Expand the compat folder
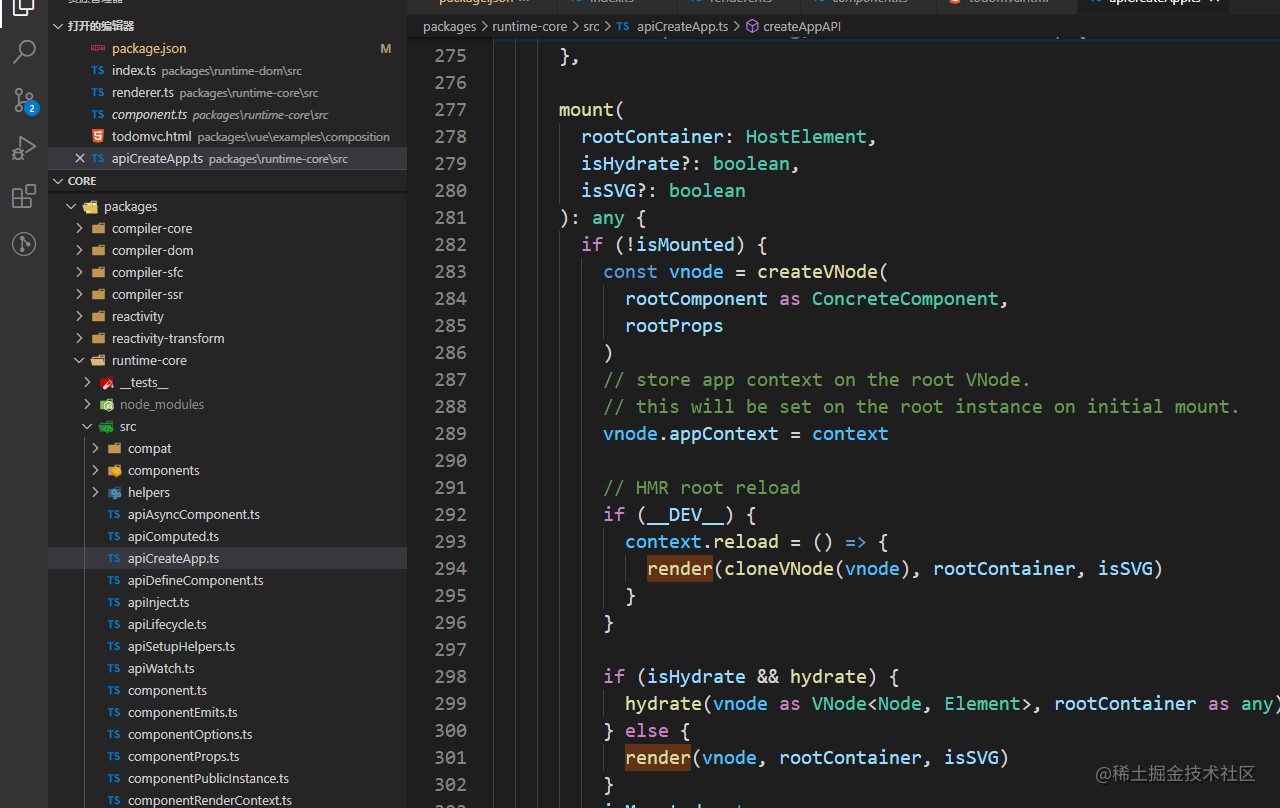Viewport: 1280px width, 808px height. pos(95,448)
